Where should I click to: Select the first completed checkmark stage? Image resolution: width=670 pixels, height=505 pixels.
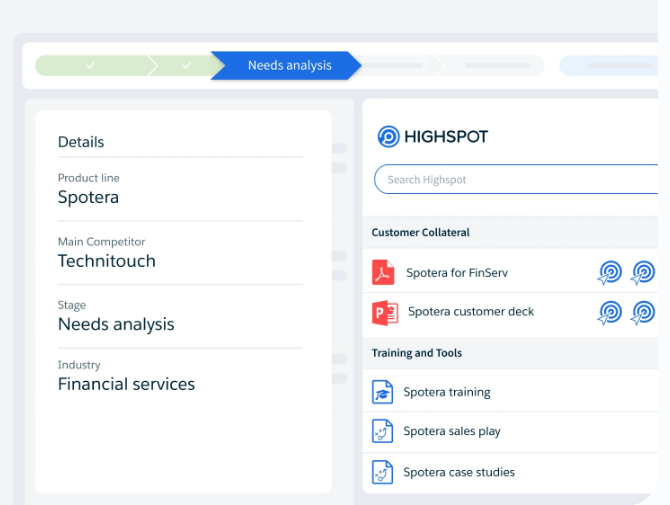(x=96, y=65)
